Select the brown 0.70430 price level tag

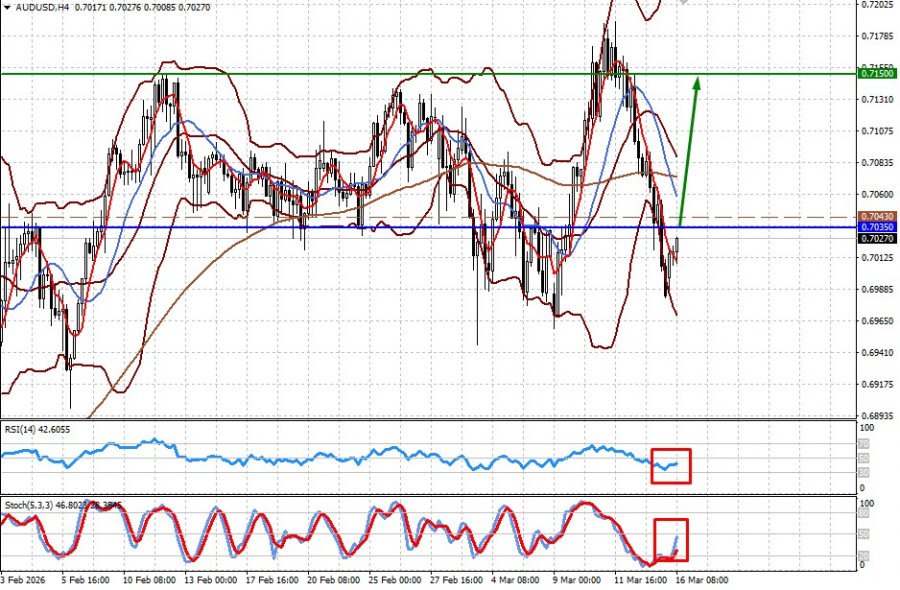coord(876,216)
